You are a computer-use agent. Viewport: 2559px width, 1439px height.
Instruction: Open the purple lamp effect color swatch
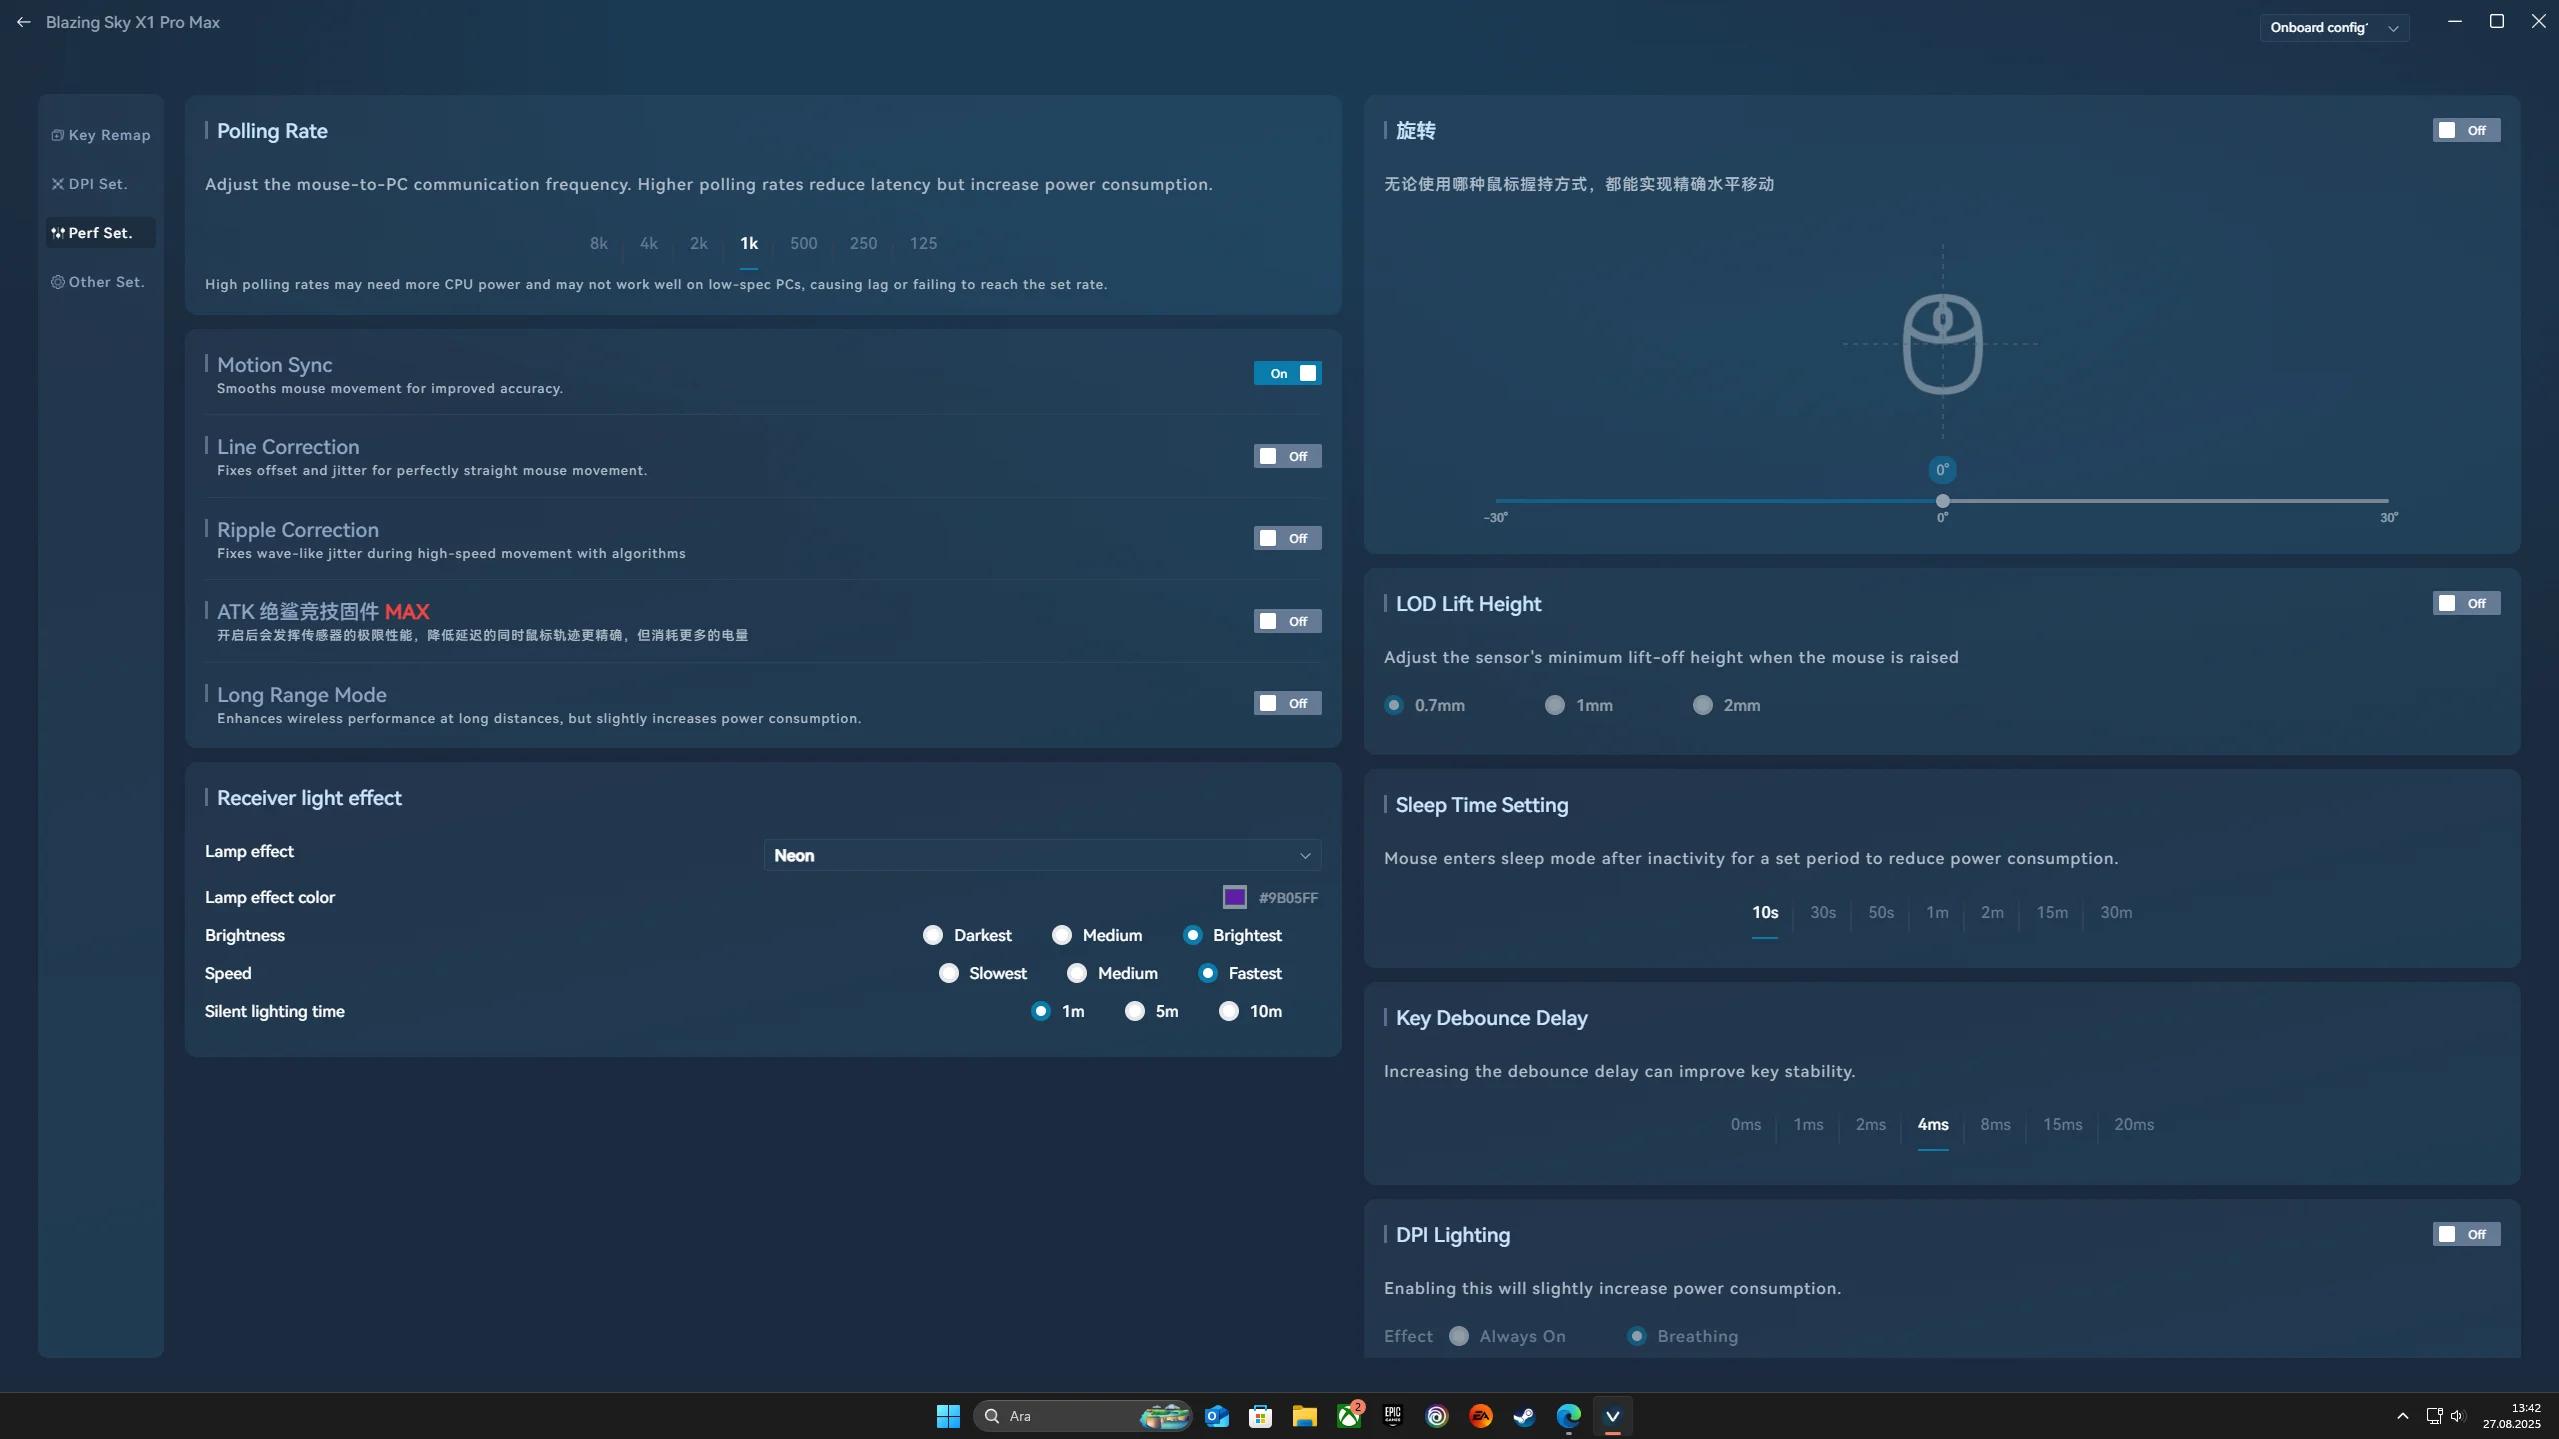(1234, 897)
